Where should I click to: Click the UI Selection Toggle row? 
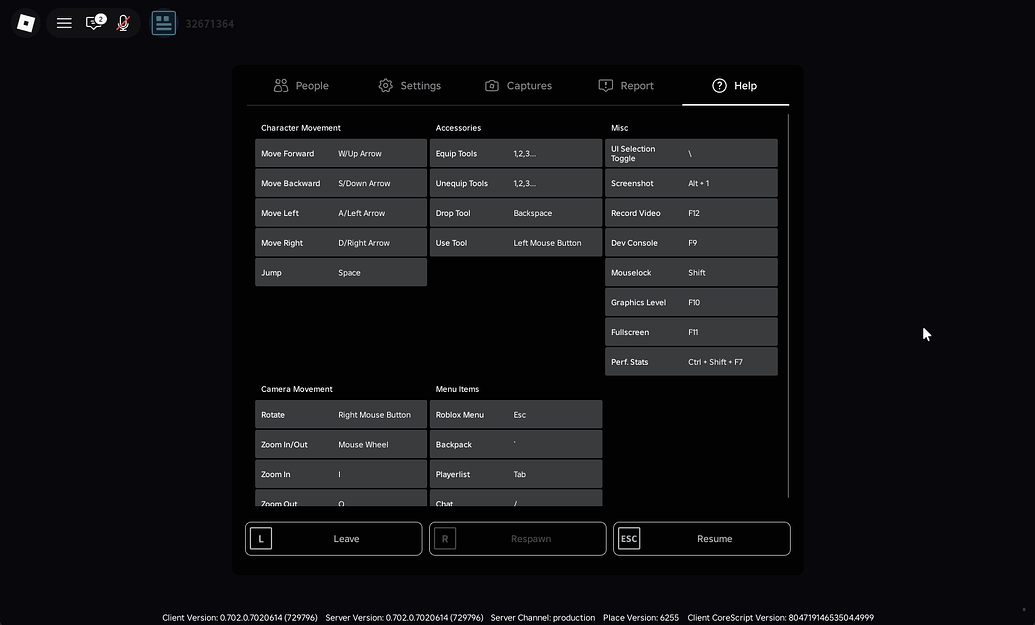(x=691, y=153)
